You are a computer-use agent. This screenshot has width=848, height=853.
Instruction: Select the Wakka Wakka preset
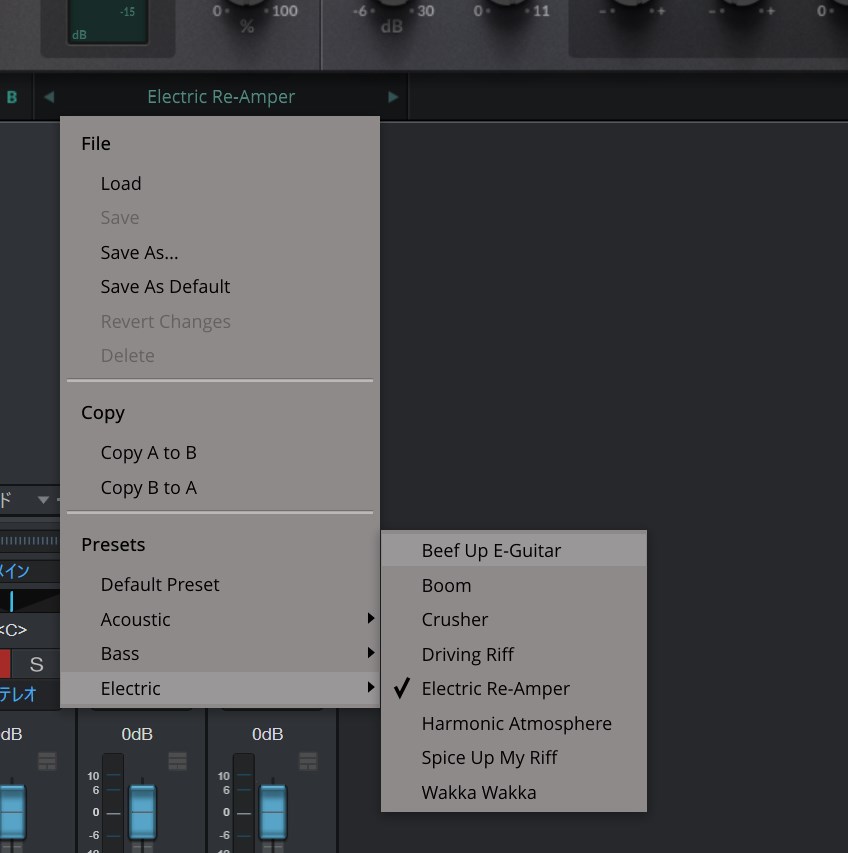point(479,793)
